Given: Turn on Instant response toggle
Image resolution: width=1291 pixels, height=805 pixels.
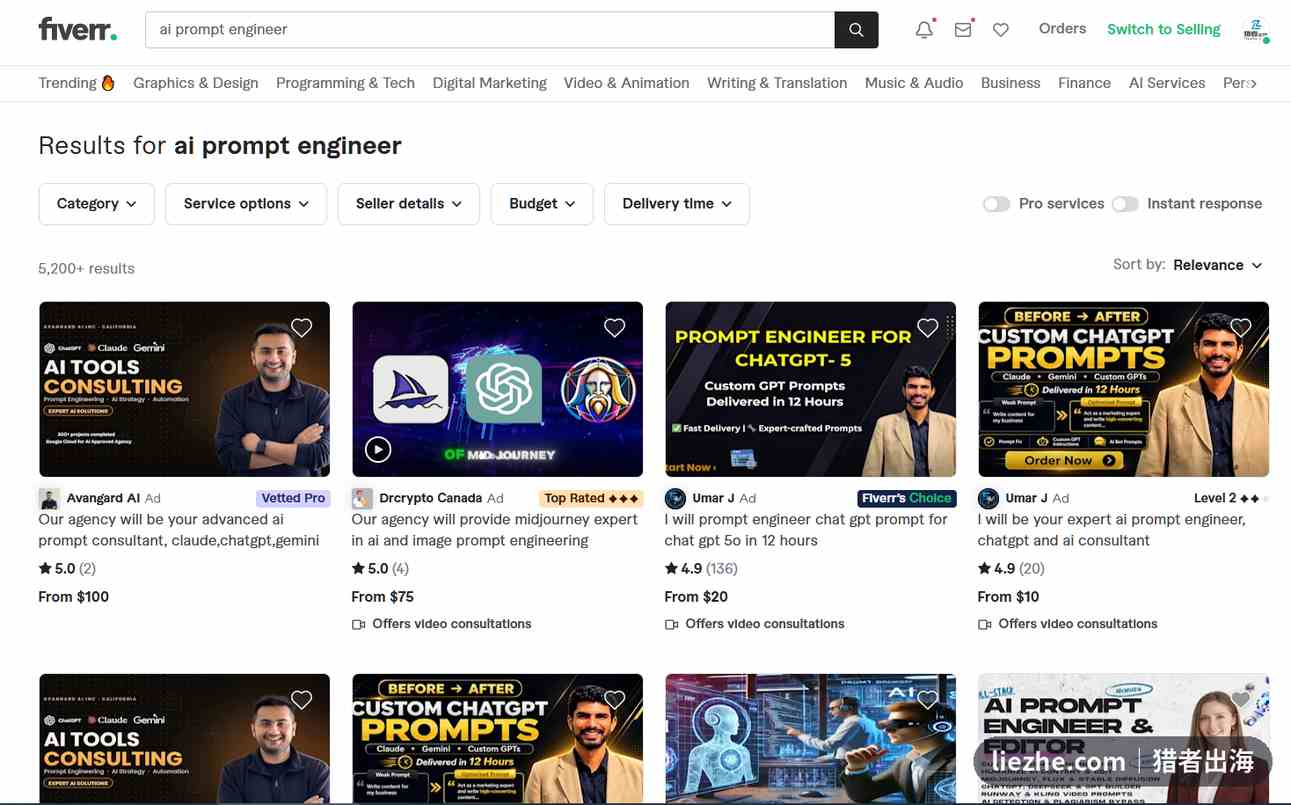Looking at the screenshot, I should click(x=1125, y=204).
